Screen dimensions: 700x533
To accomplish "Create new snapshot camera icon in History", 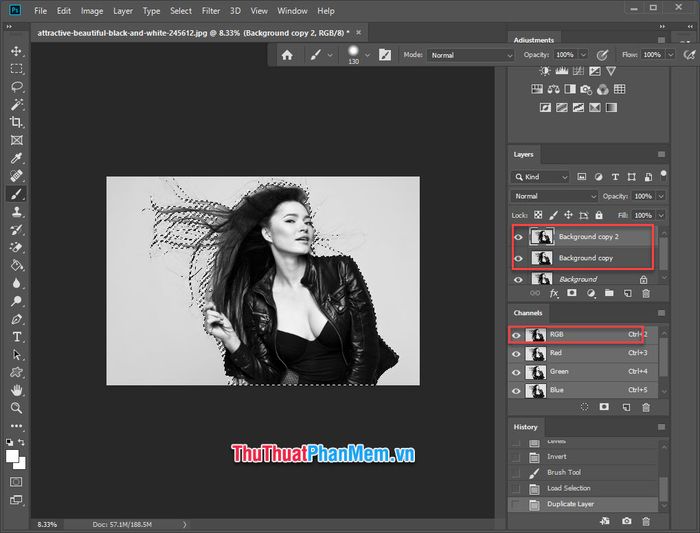I will click(x=626, y=521).
